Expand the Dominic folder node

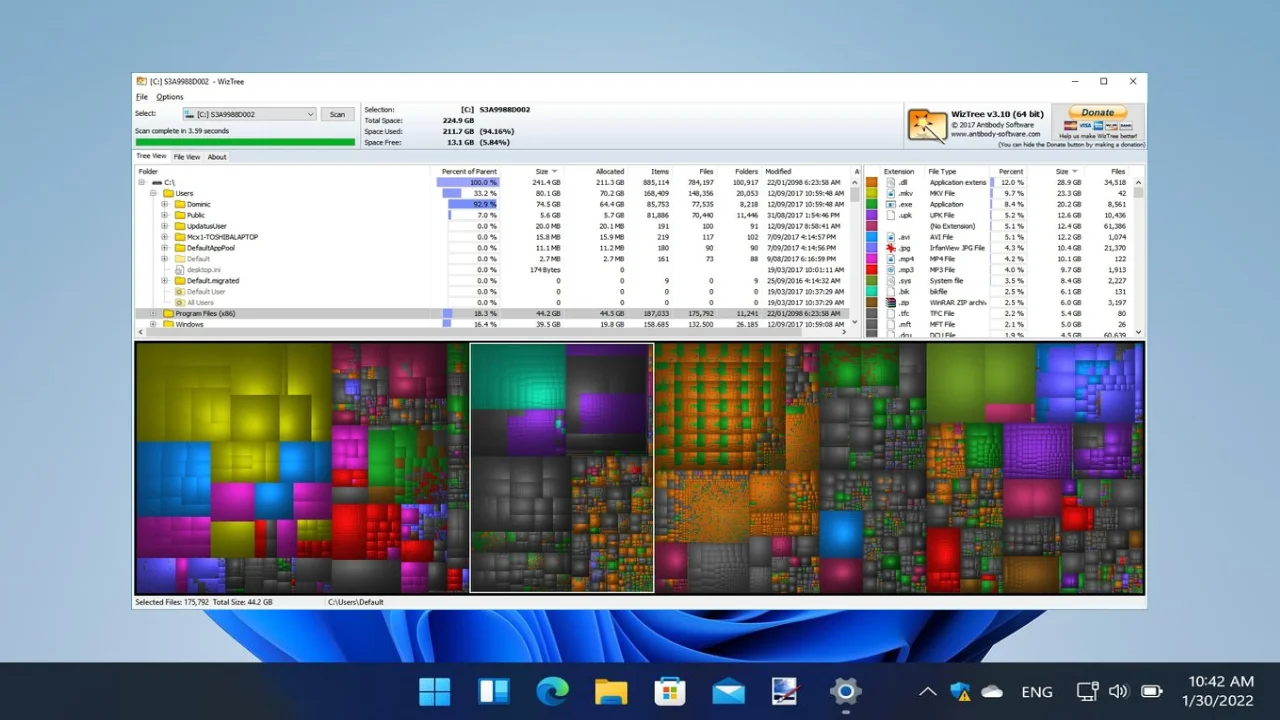pos(165,204)
